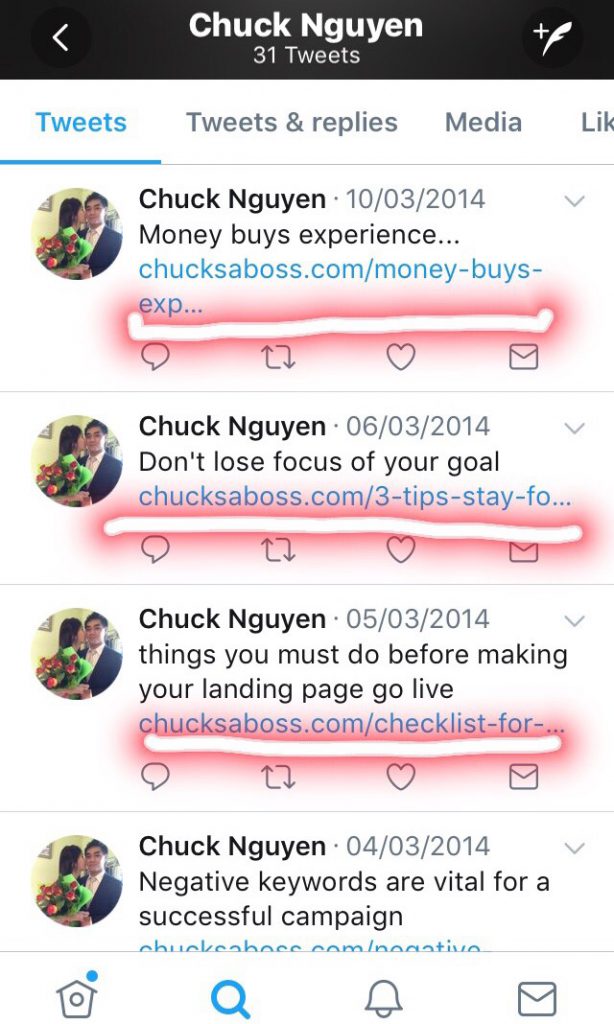Open avatar on Negative keywords tweet

pos(76,880)
